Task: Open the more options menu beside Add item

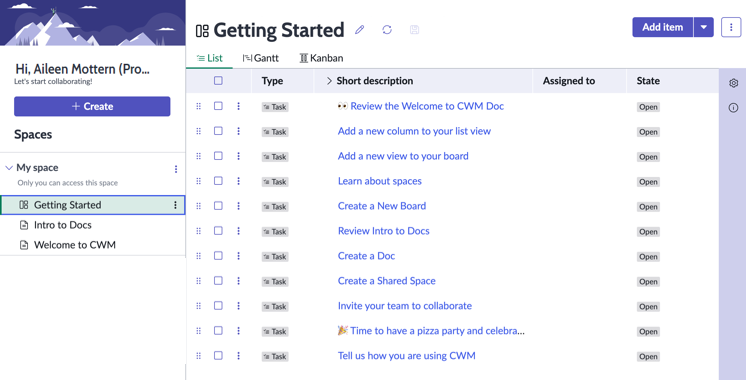Action: (731, 27)
